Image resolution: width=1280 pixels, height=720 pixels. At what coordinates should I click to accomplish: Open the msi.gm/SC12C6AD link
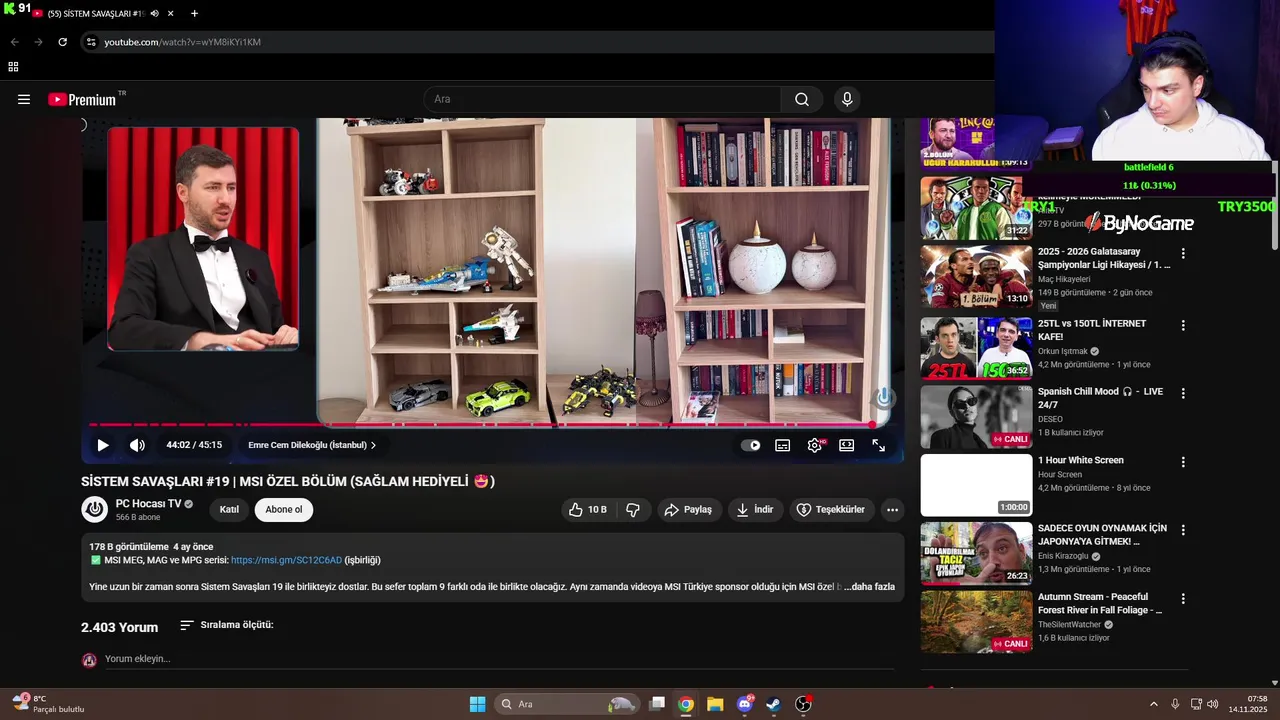click(286, 560)
